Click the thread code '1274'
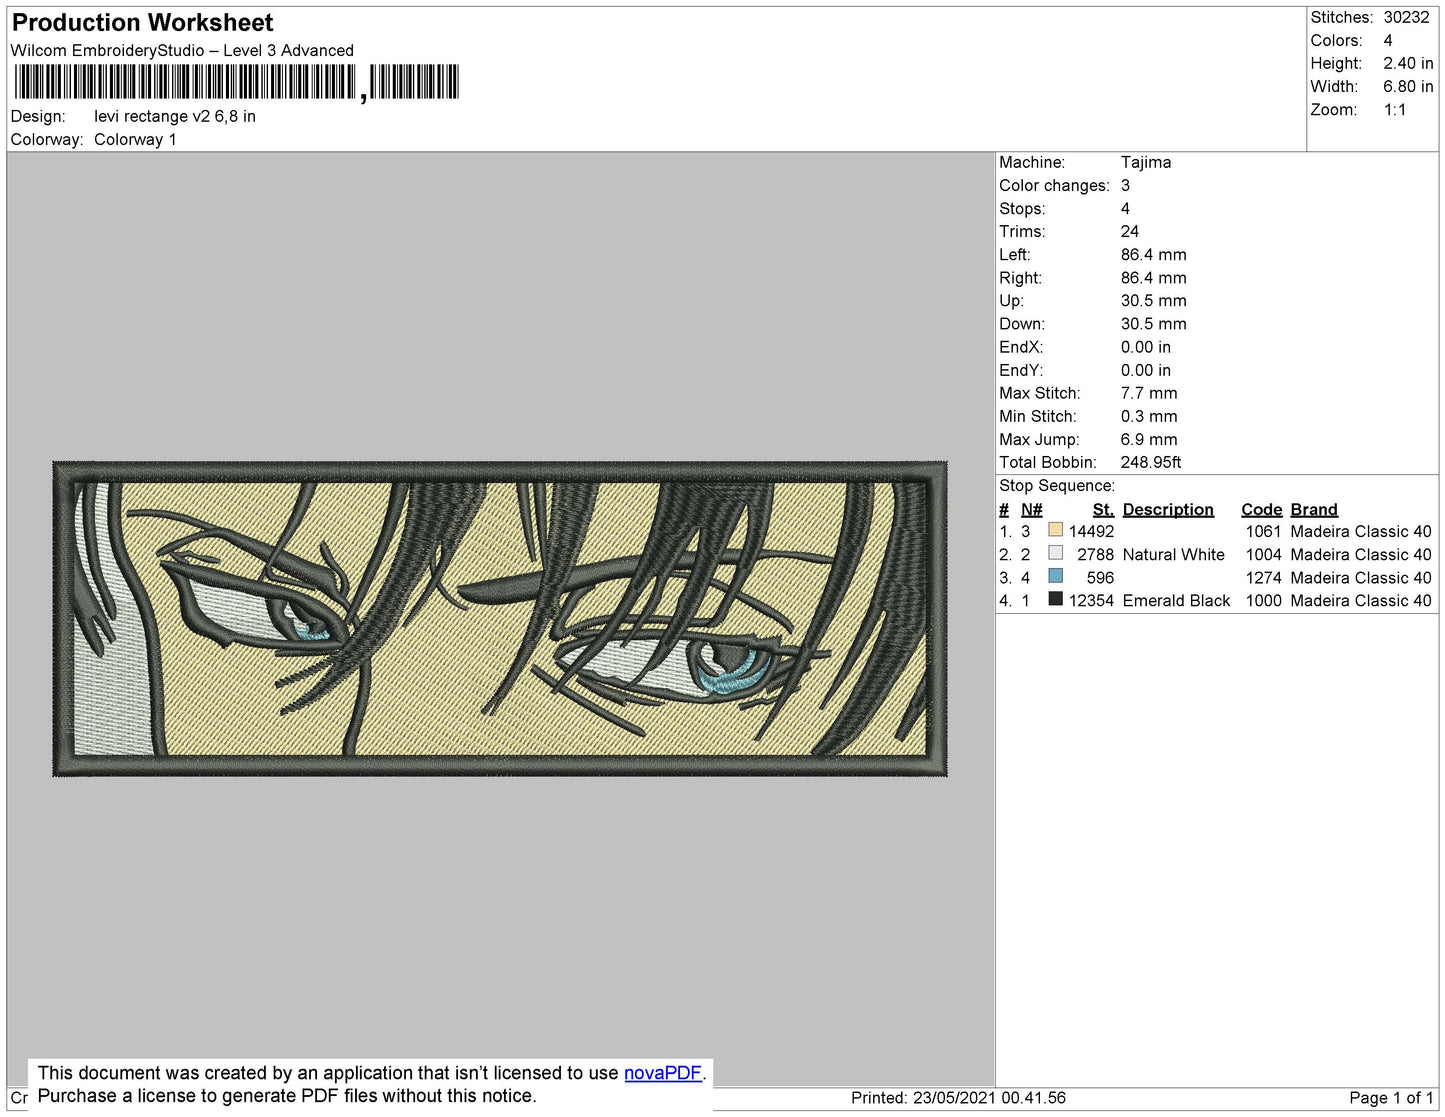 (x=1263, y=578)
